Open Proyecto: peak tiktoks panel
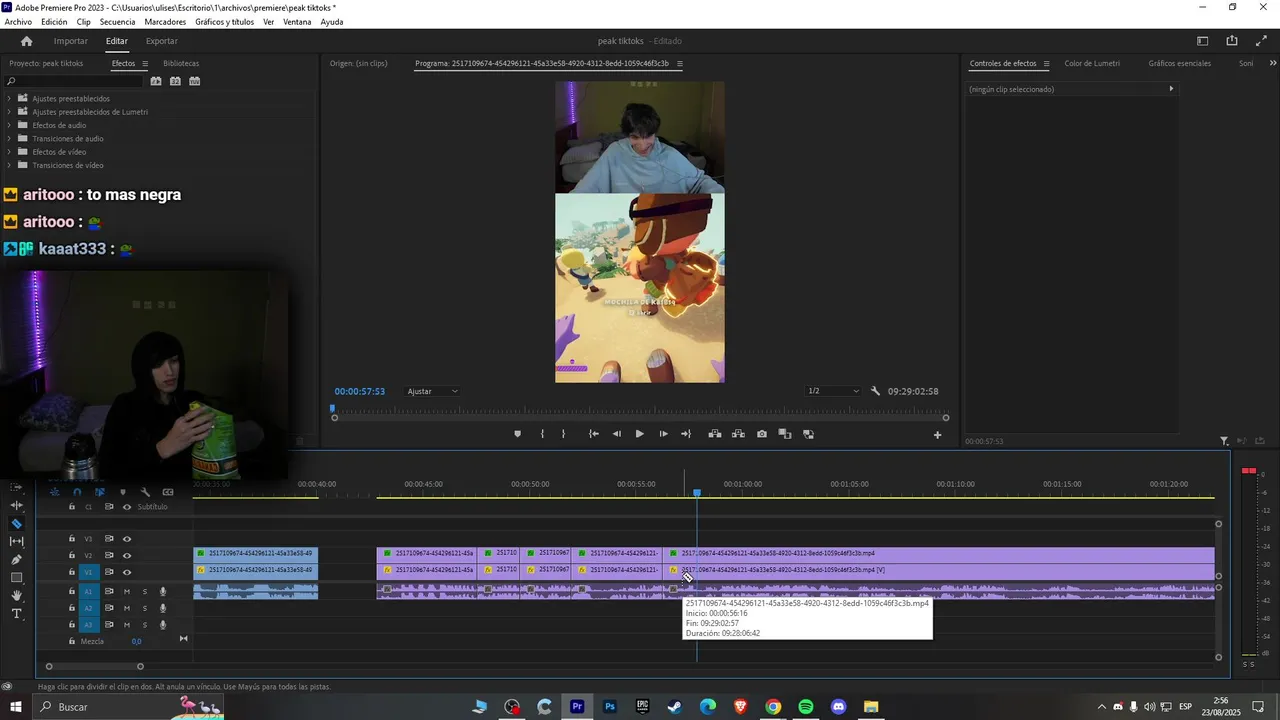The height and width of the screenshot is (720, 1280). click(46, 63)
